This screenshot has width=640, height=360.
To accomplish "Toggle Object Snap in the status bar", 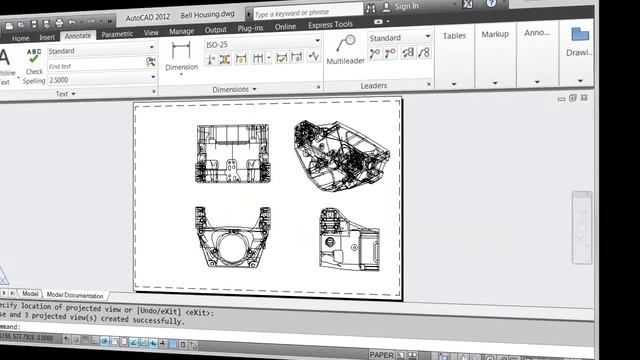I will (114, 342).
